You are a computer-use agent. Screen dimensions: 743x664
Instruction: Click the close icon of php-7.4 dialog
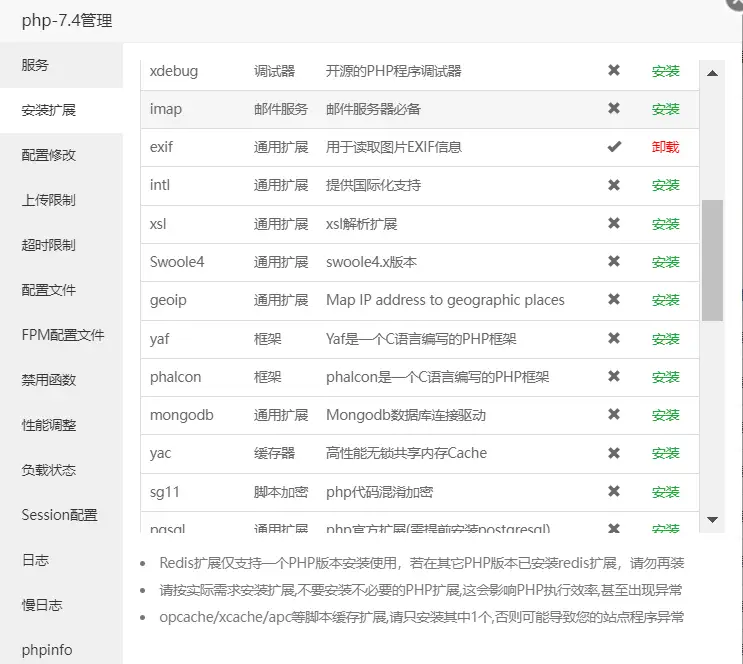pos(735,4)
